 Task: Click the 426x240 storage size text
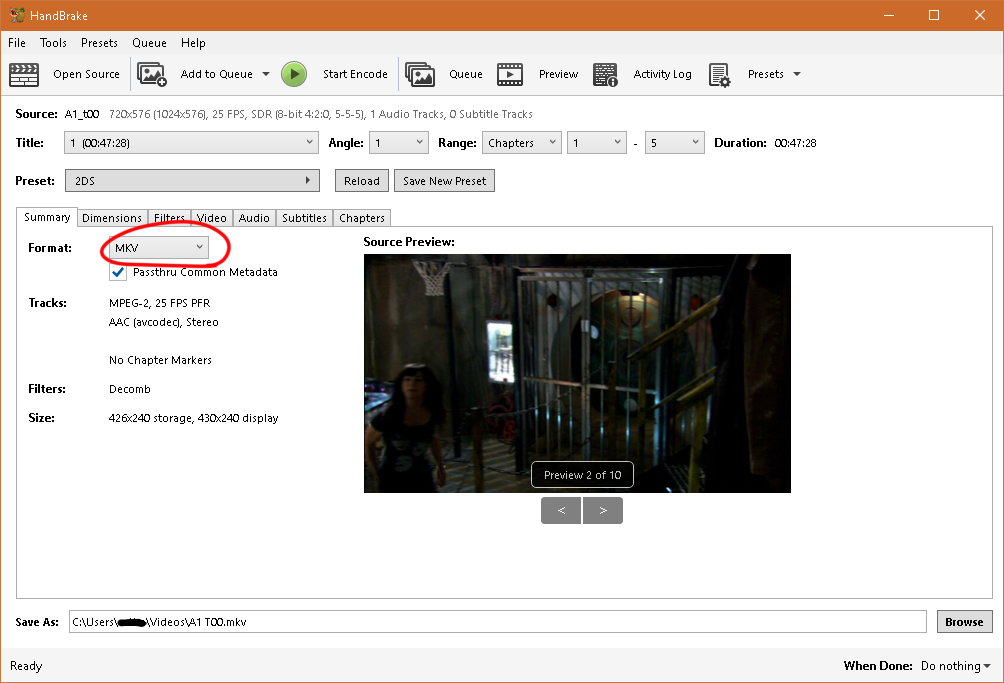coord(193,418)
